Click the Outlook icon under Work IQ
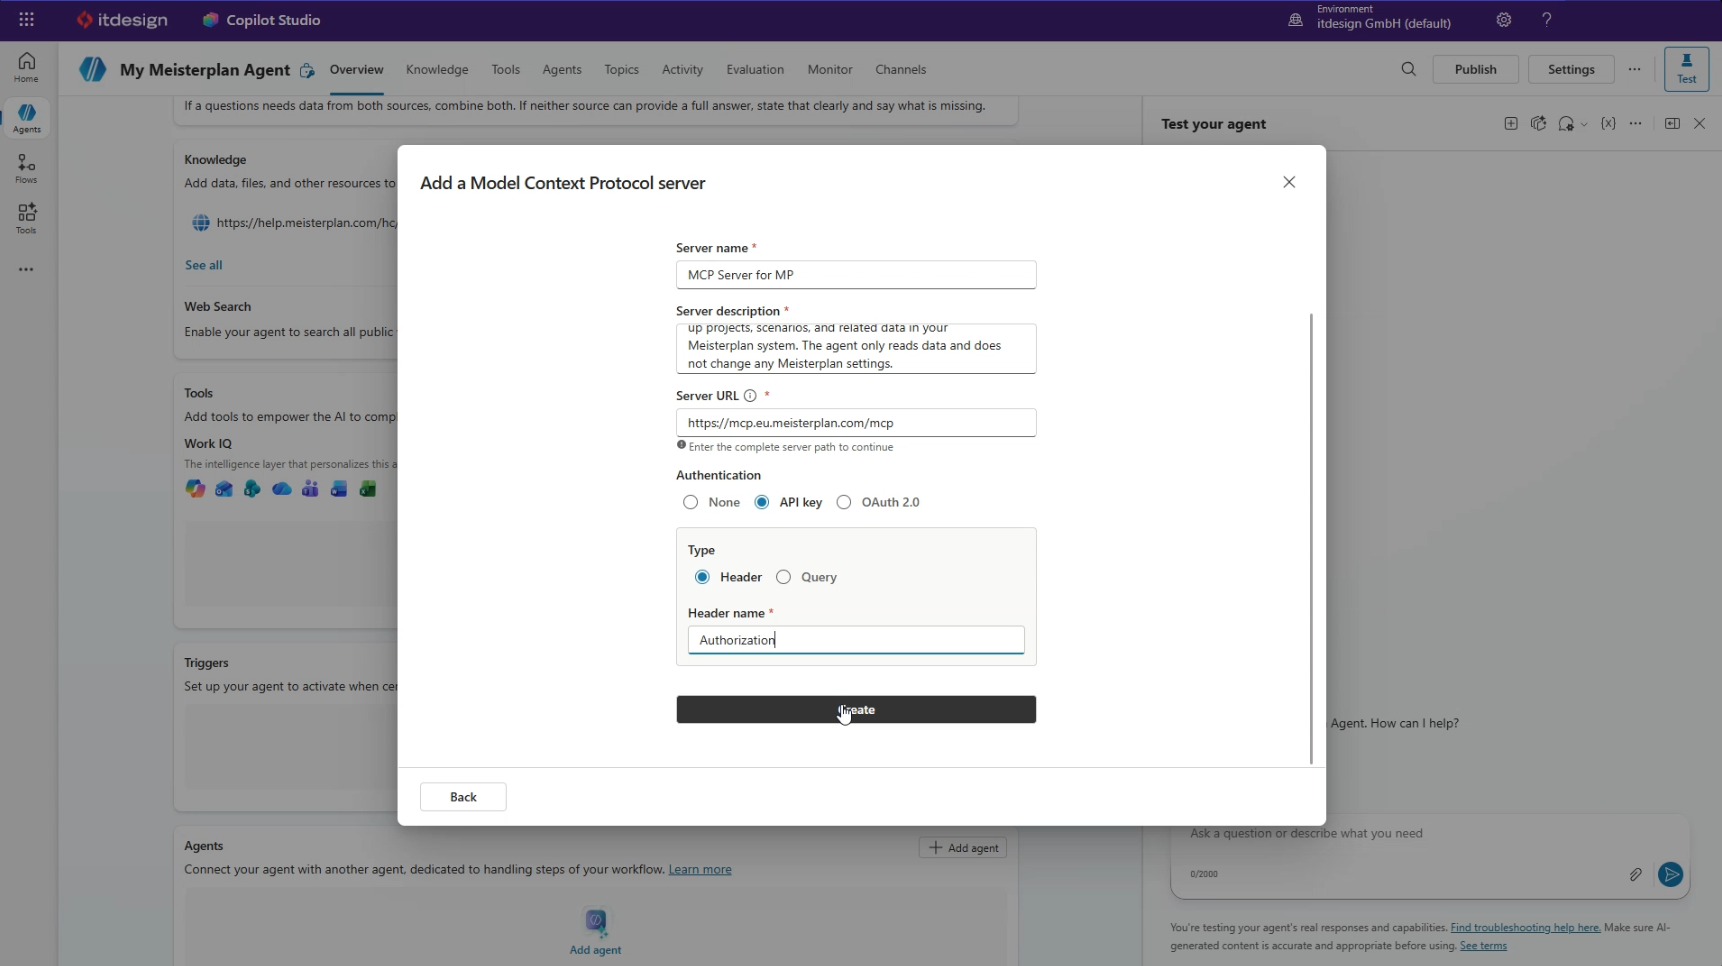 click(x=224, y=489)
